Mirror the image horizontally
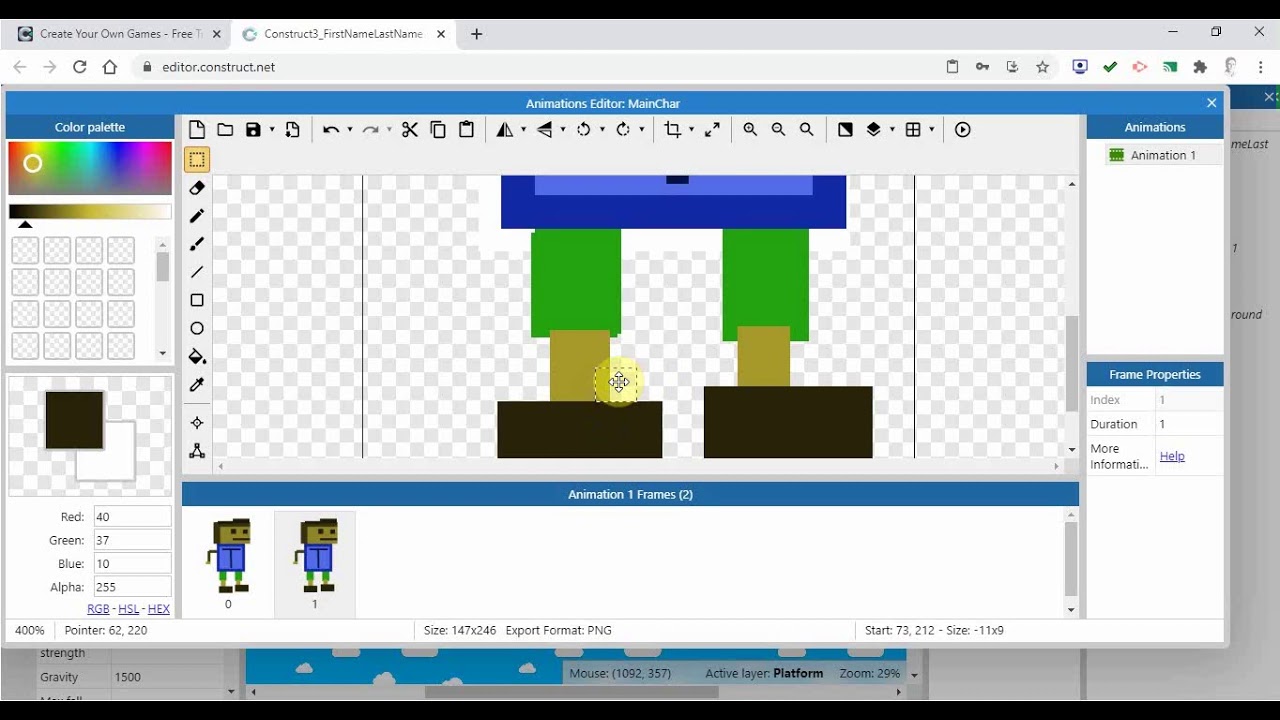The width and height of the screenshot is (1280, 720). click(505, 130)
